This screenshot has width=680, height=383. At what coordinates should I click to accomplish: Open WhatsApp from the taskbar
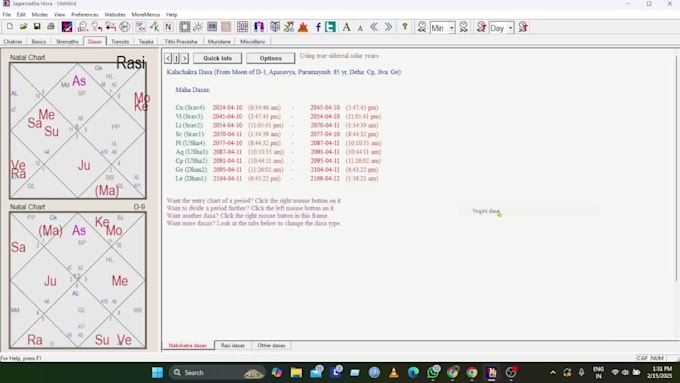(433, 372)
